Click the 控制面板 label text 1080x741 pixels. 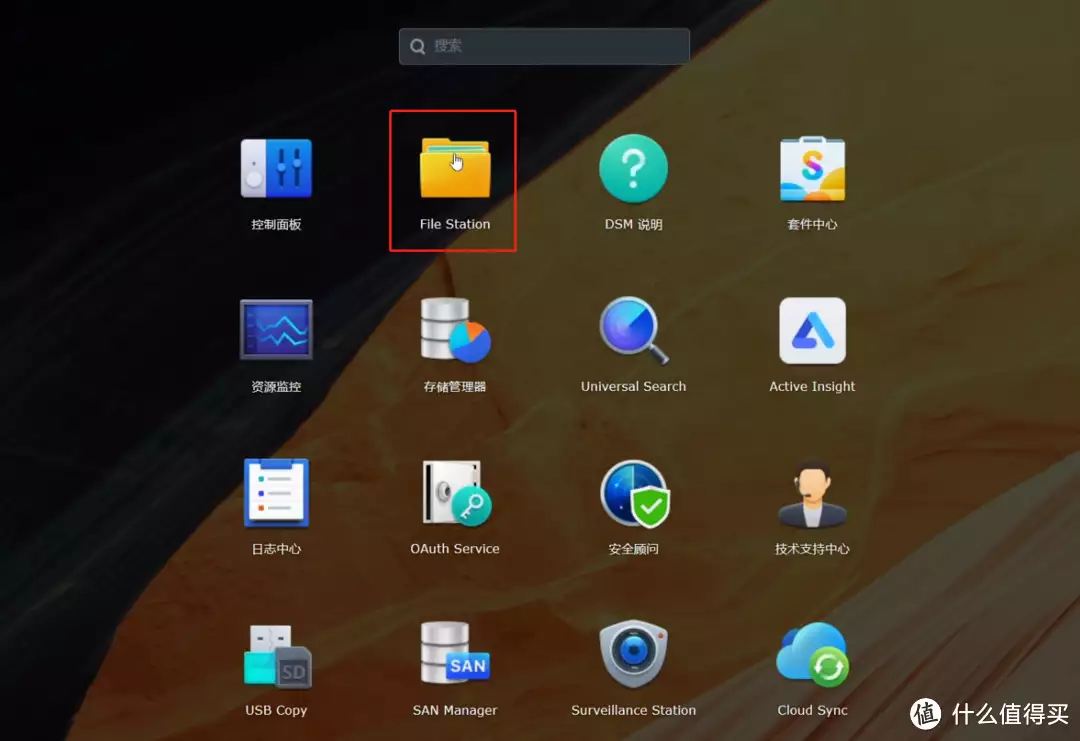[x=276, y=225]
